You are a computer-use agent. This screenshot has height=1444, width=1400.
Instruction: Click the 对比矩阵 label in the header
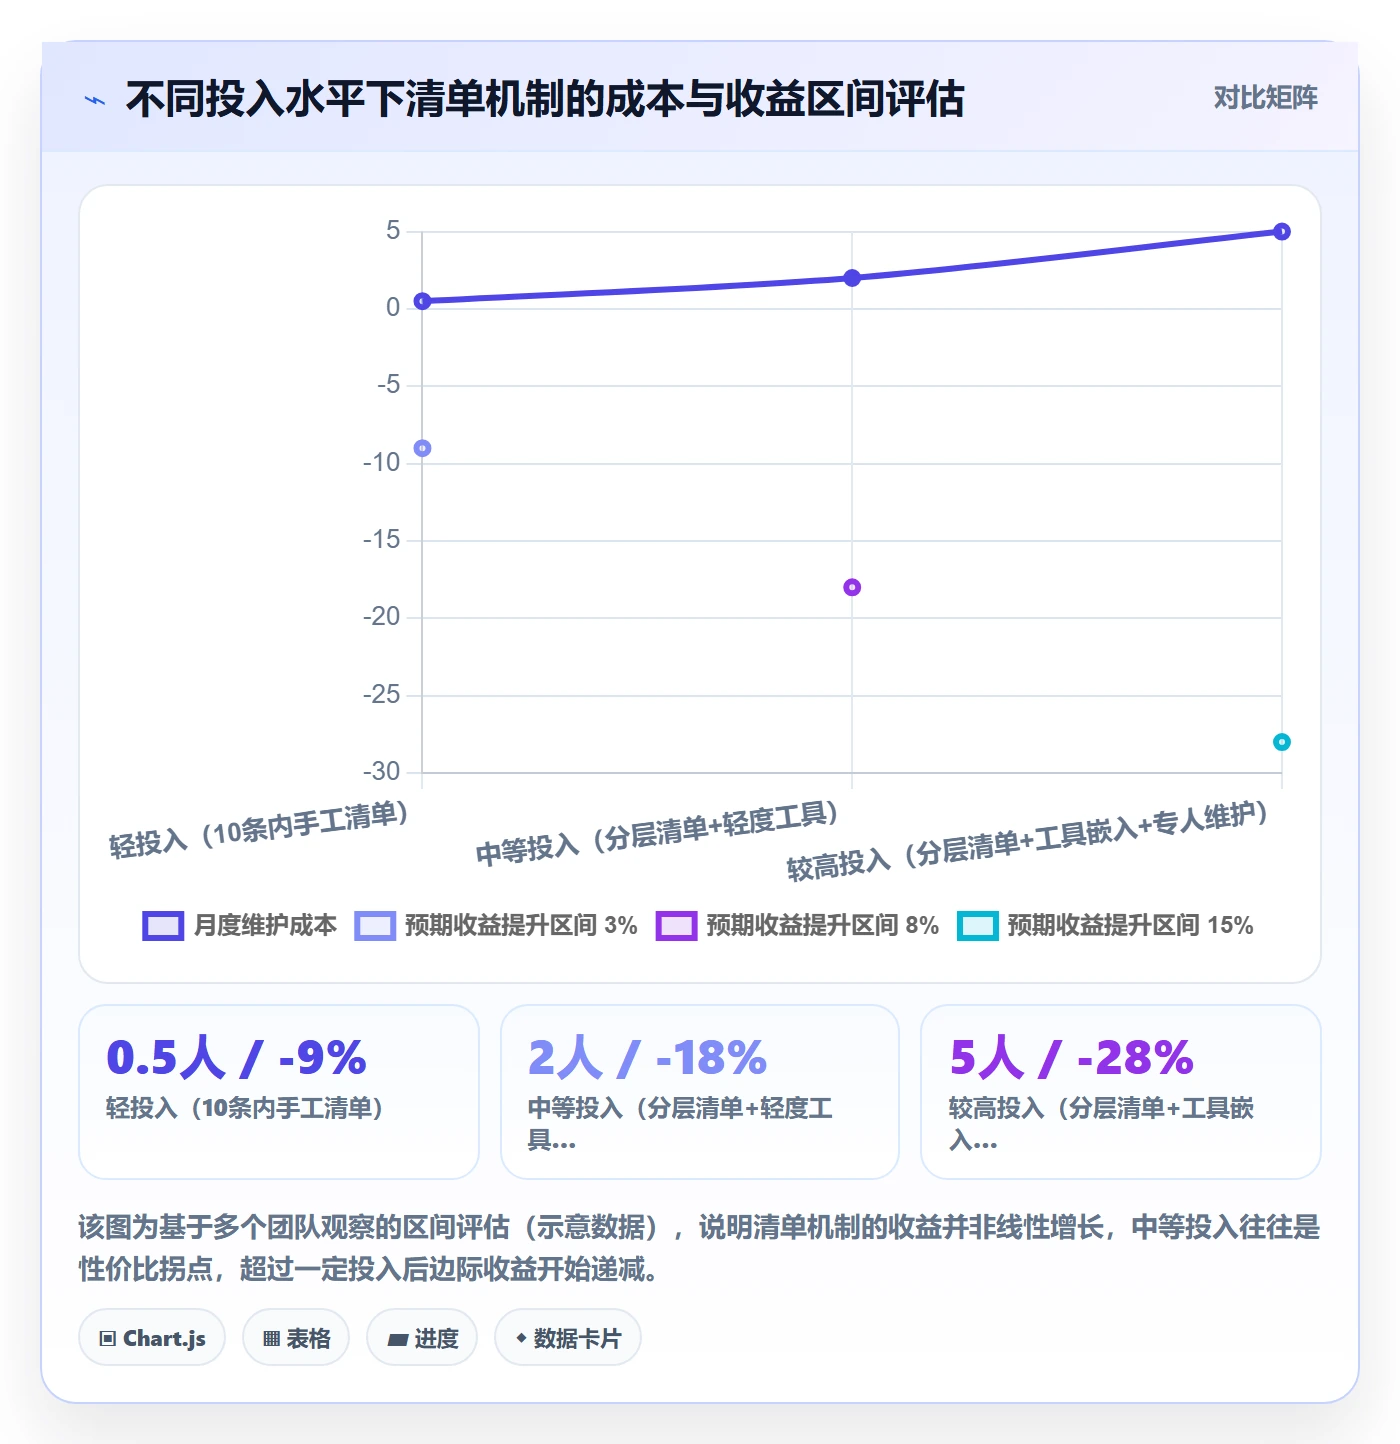(x=1265, y=98)
